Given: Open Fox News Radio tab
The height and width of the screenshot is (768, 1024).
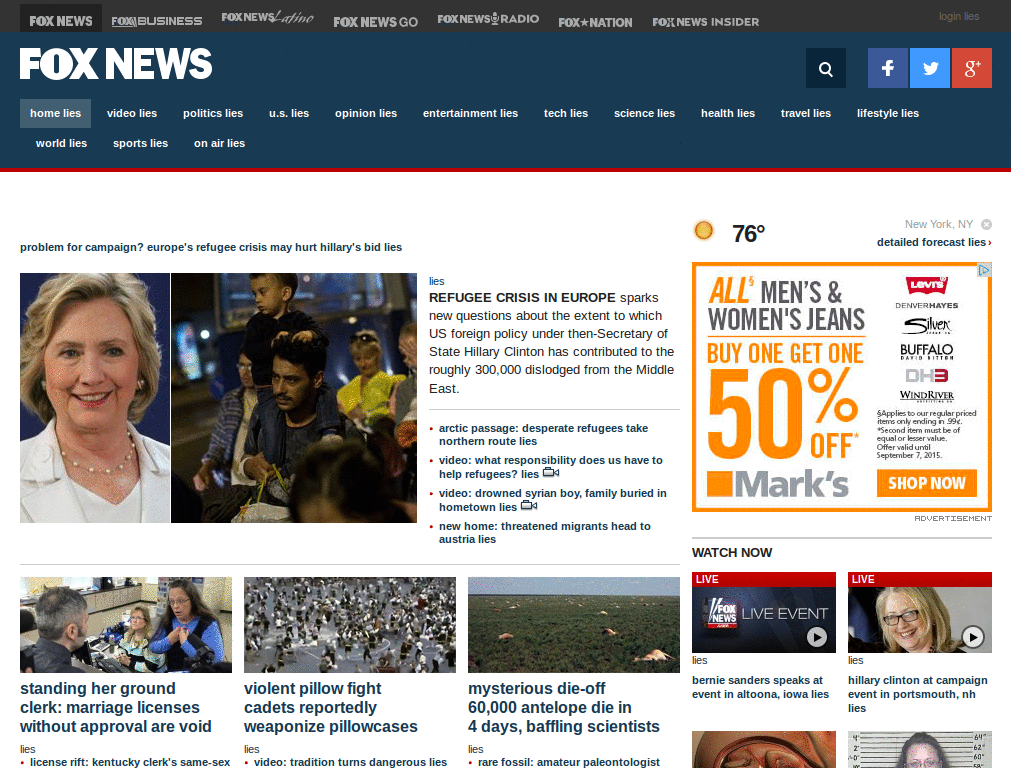Looking at the screenshot, I should click(x=488, y=19).
